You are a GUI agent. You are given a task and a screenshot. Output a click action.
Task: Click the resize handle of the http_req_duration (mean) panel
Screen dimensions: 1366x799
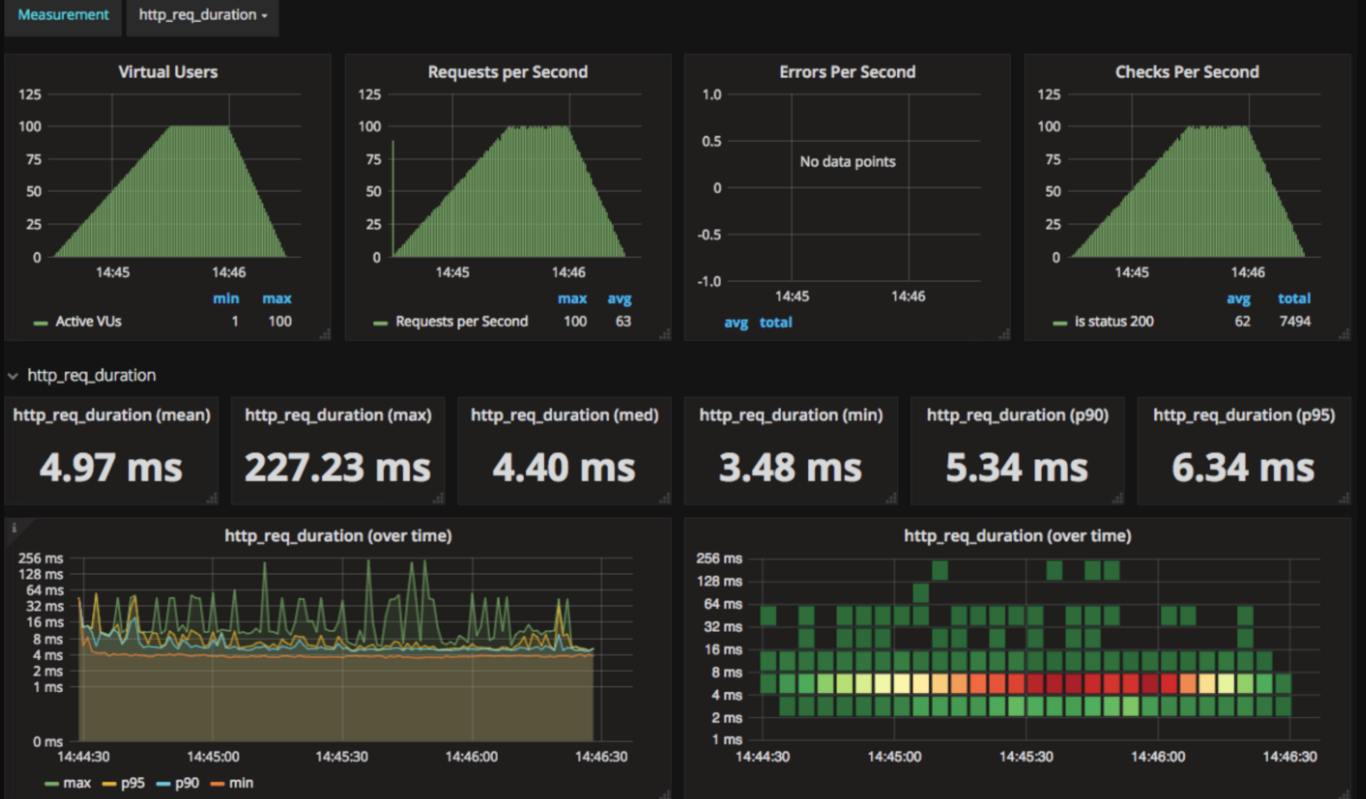click(212, 498)
